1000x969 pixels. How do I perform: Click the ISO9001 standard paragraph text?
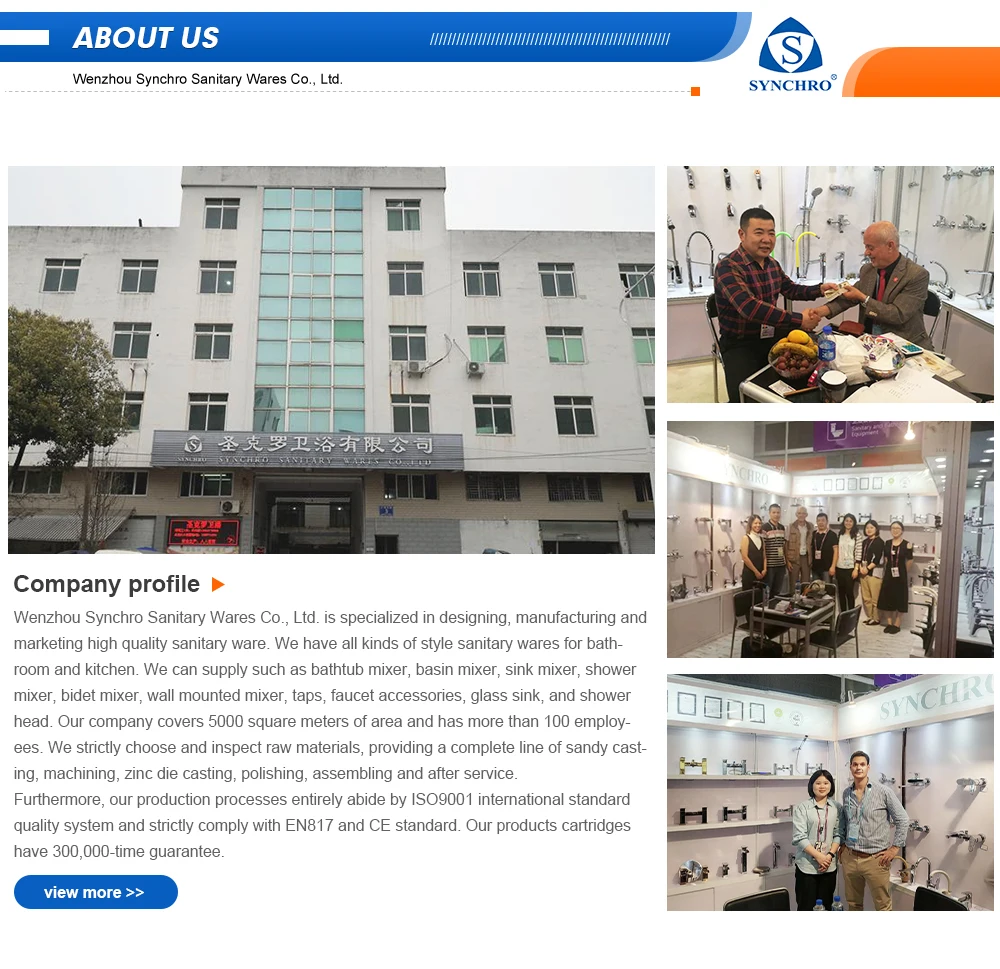[x=322, y=825]
